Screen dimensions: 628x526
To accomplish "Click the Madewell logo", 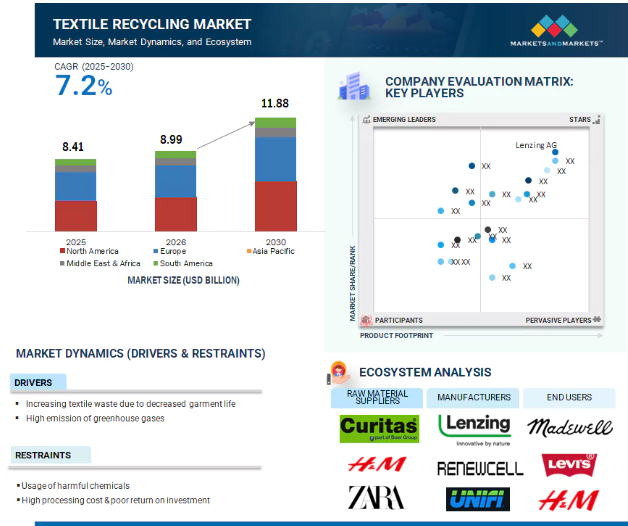I will point(570,427).
